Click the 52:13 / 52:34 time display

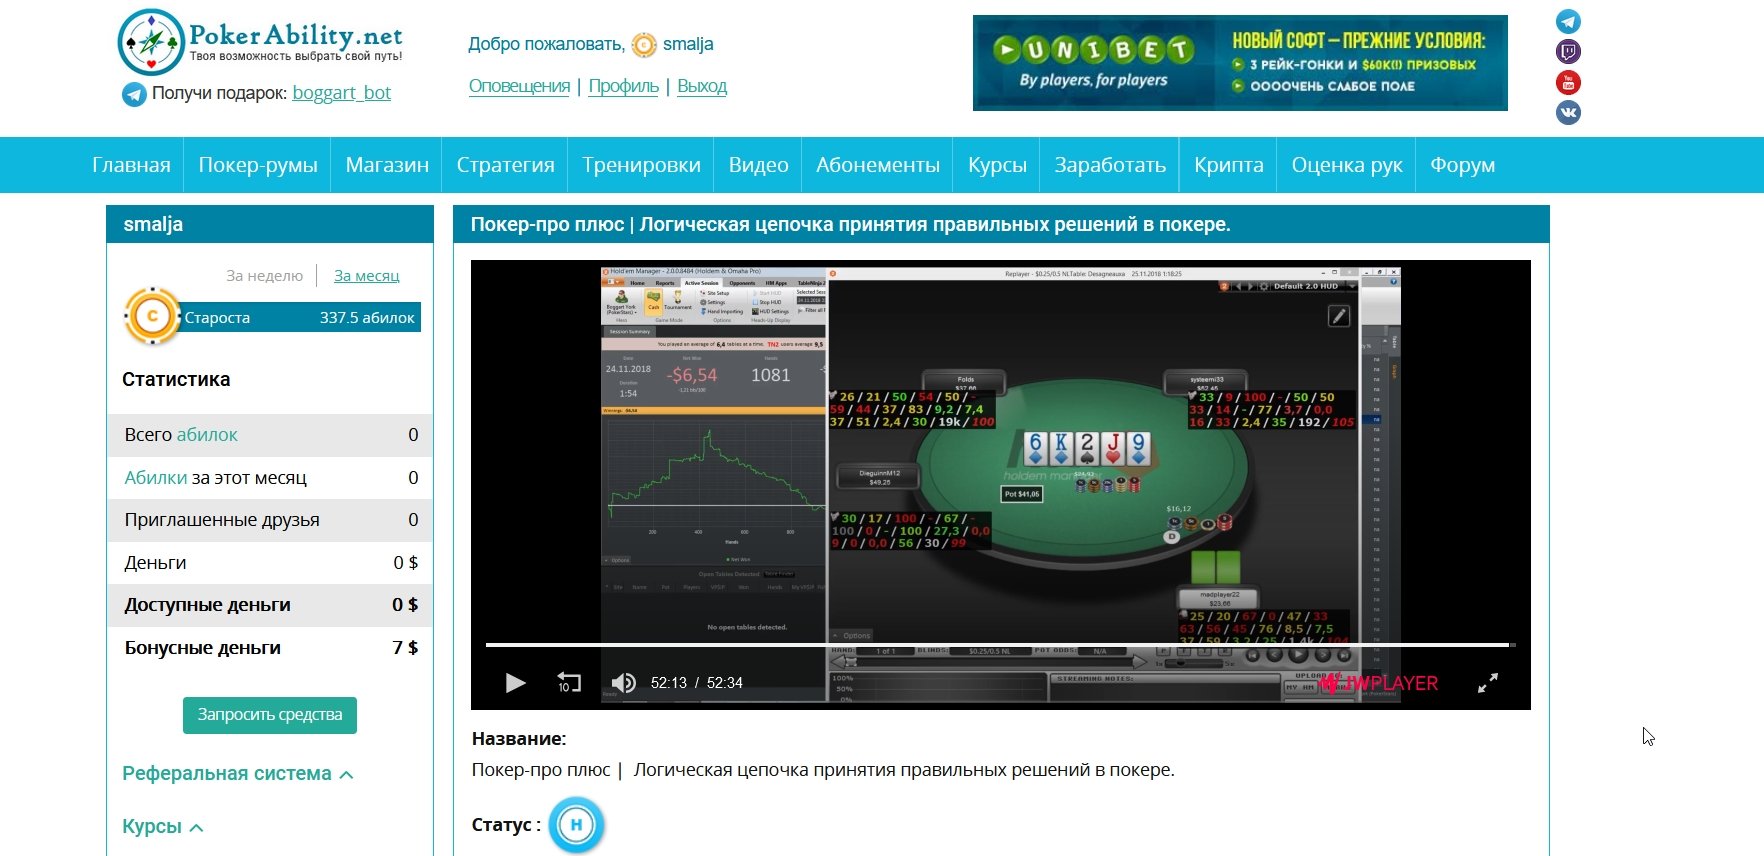pos(697,683)
